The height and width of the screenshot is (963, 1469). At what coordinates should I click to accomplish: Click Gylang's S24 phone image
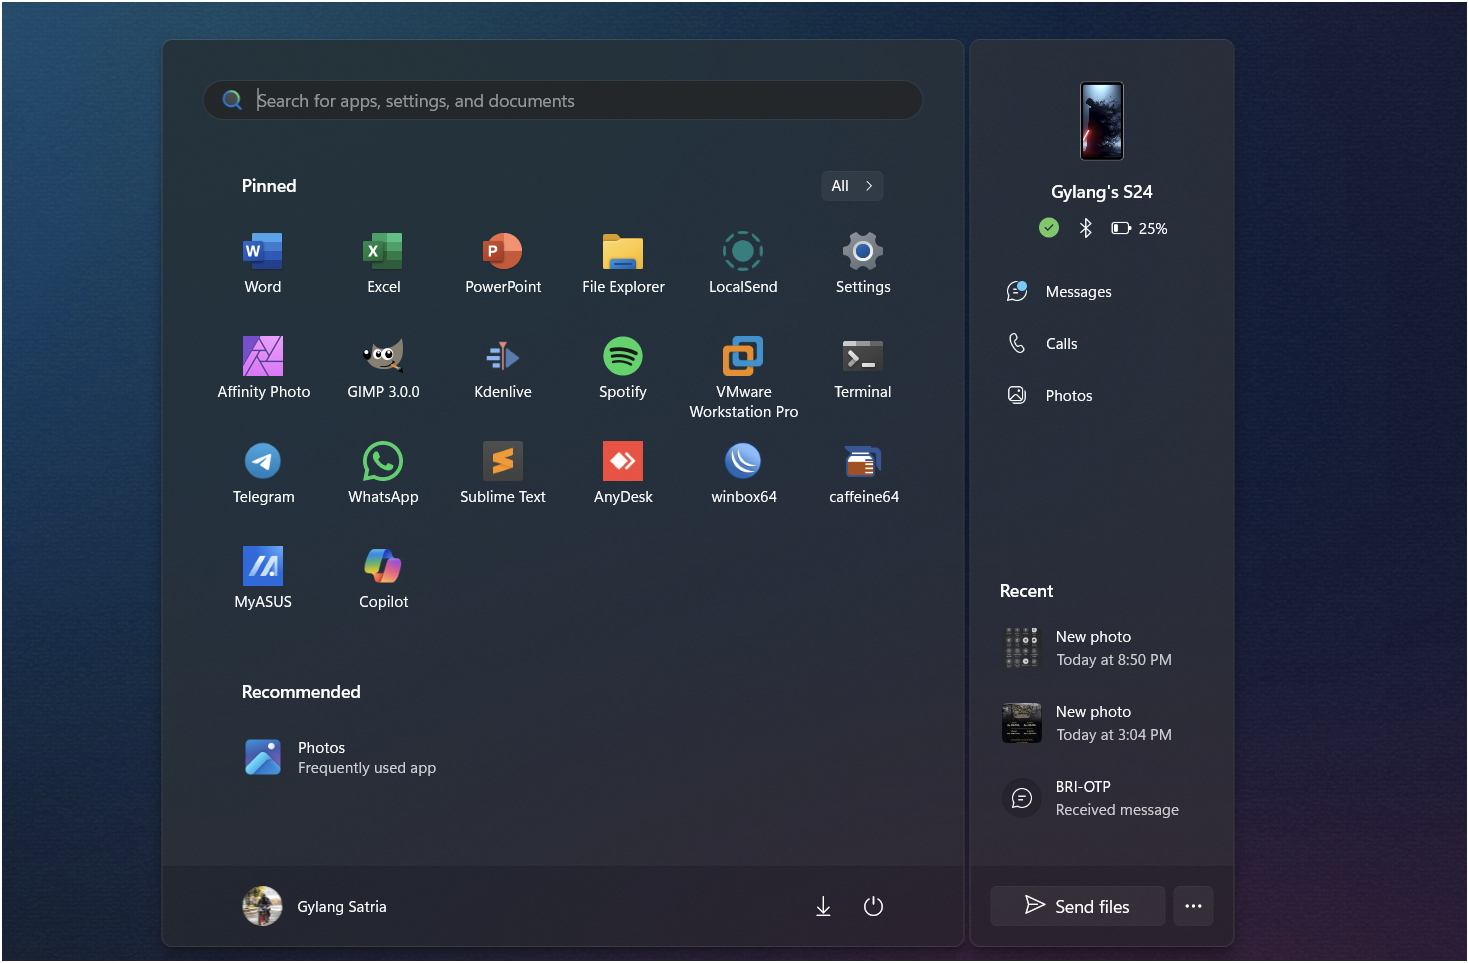1102,121
